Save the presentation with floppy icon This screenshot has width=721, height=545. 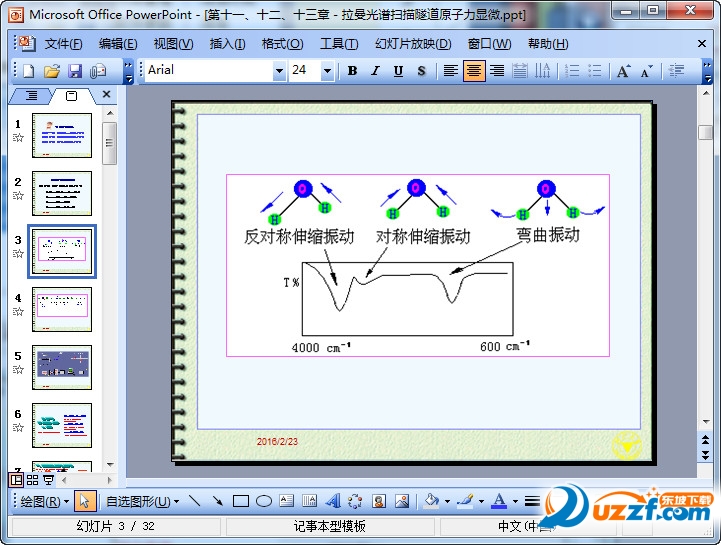tap(75, 71)
